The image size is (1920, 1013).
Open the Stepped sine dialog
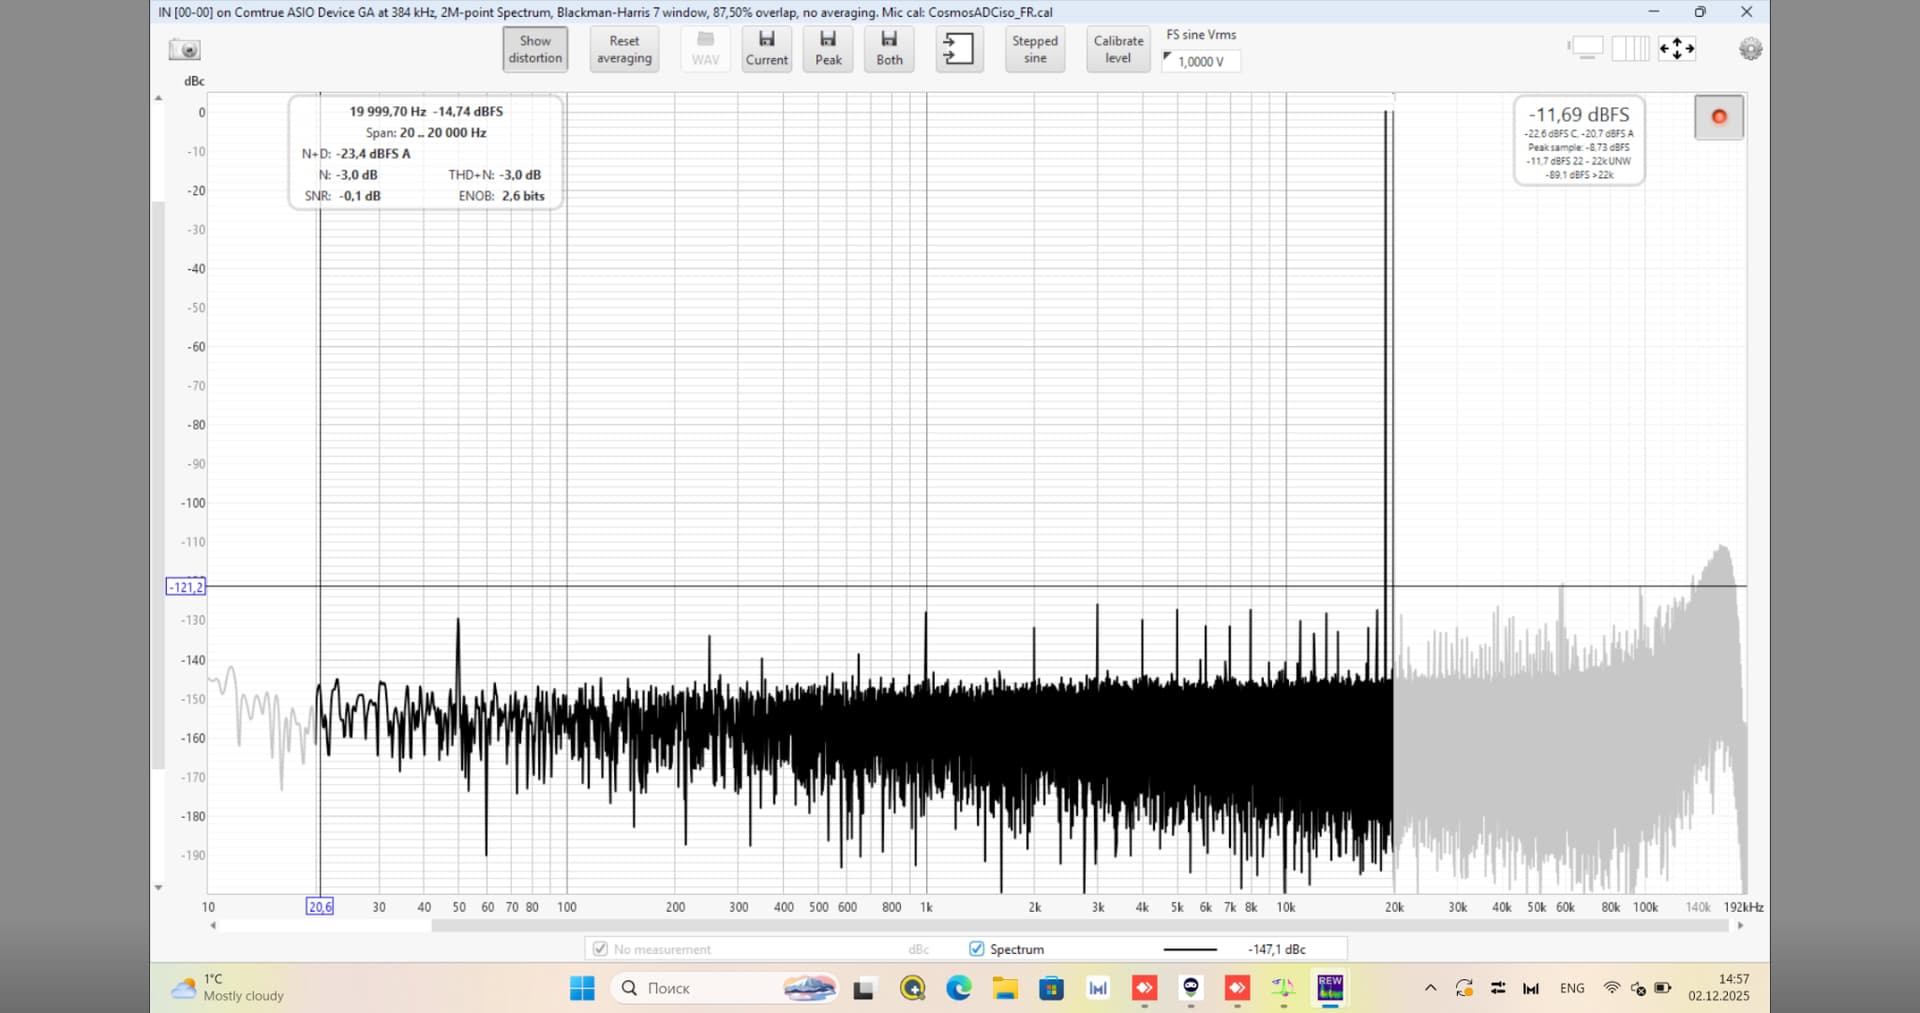point(1034,49)
